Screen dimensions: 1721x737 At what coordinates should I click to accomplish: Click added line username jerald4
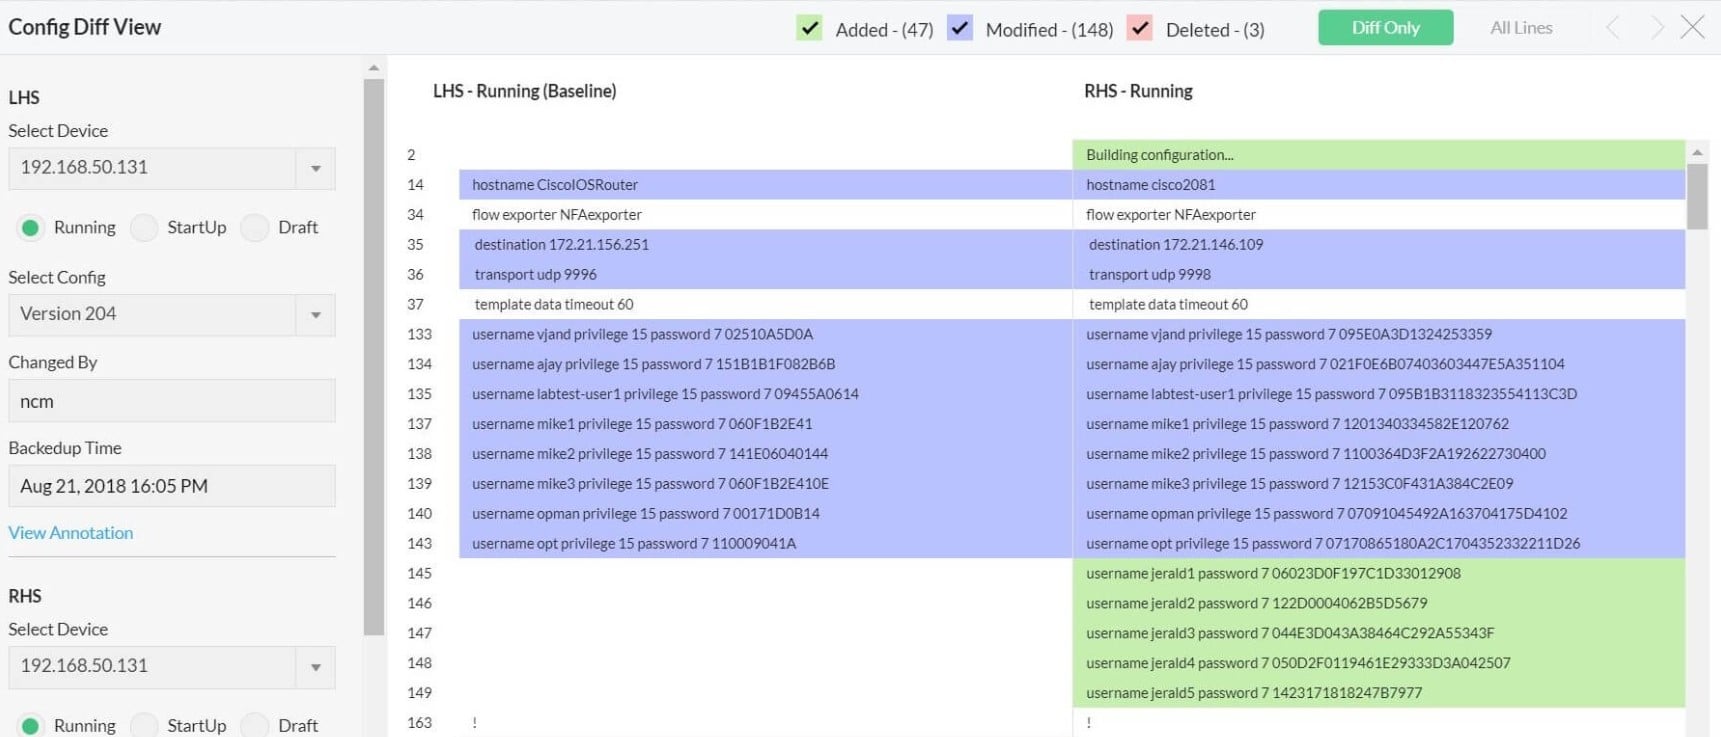[x=1379, y=664]
